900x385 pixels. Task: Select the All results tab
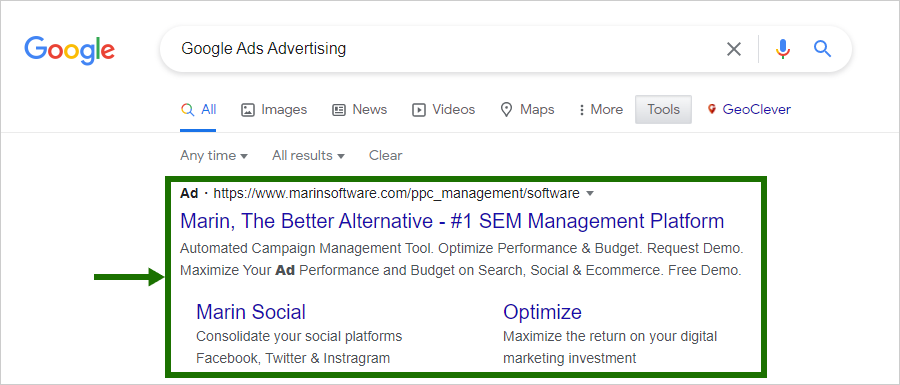click(198, 110)
